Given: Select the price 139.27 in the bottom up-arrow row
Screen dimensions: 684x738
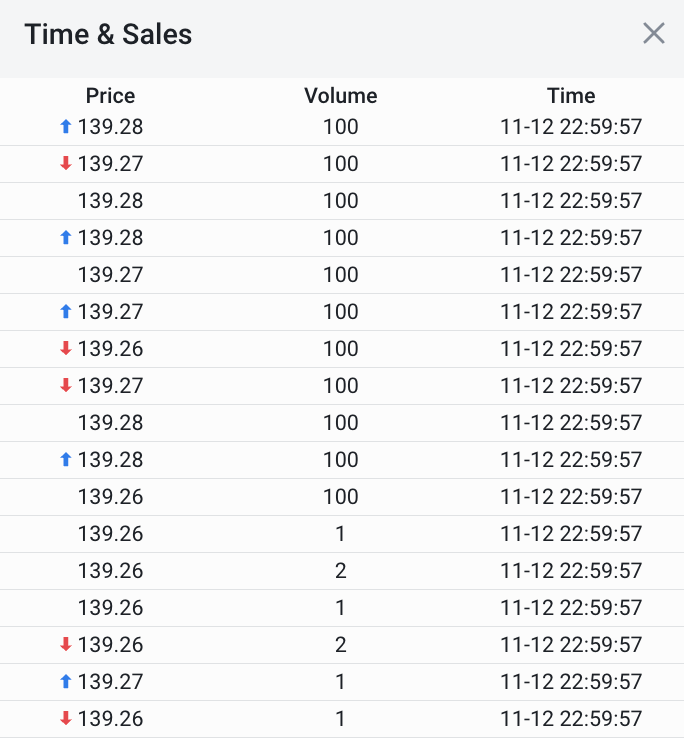Looking at the screenshot, I should pos(110,682).
